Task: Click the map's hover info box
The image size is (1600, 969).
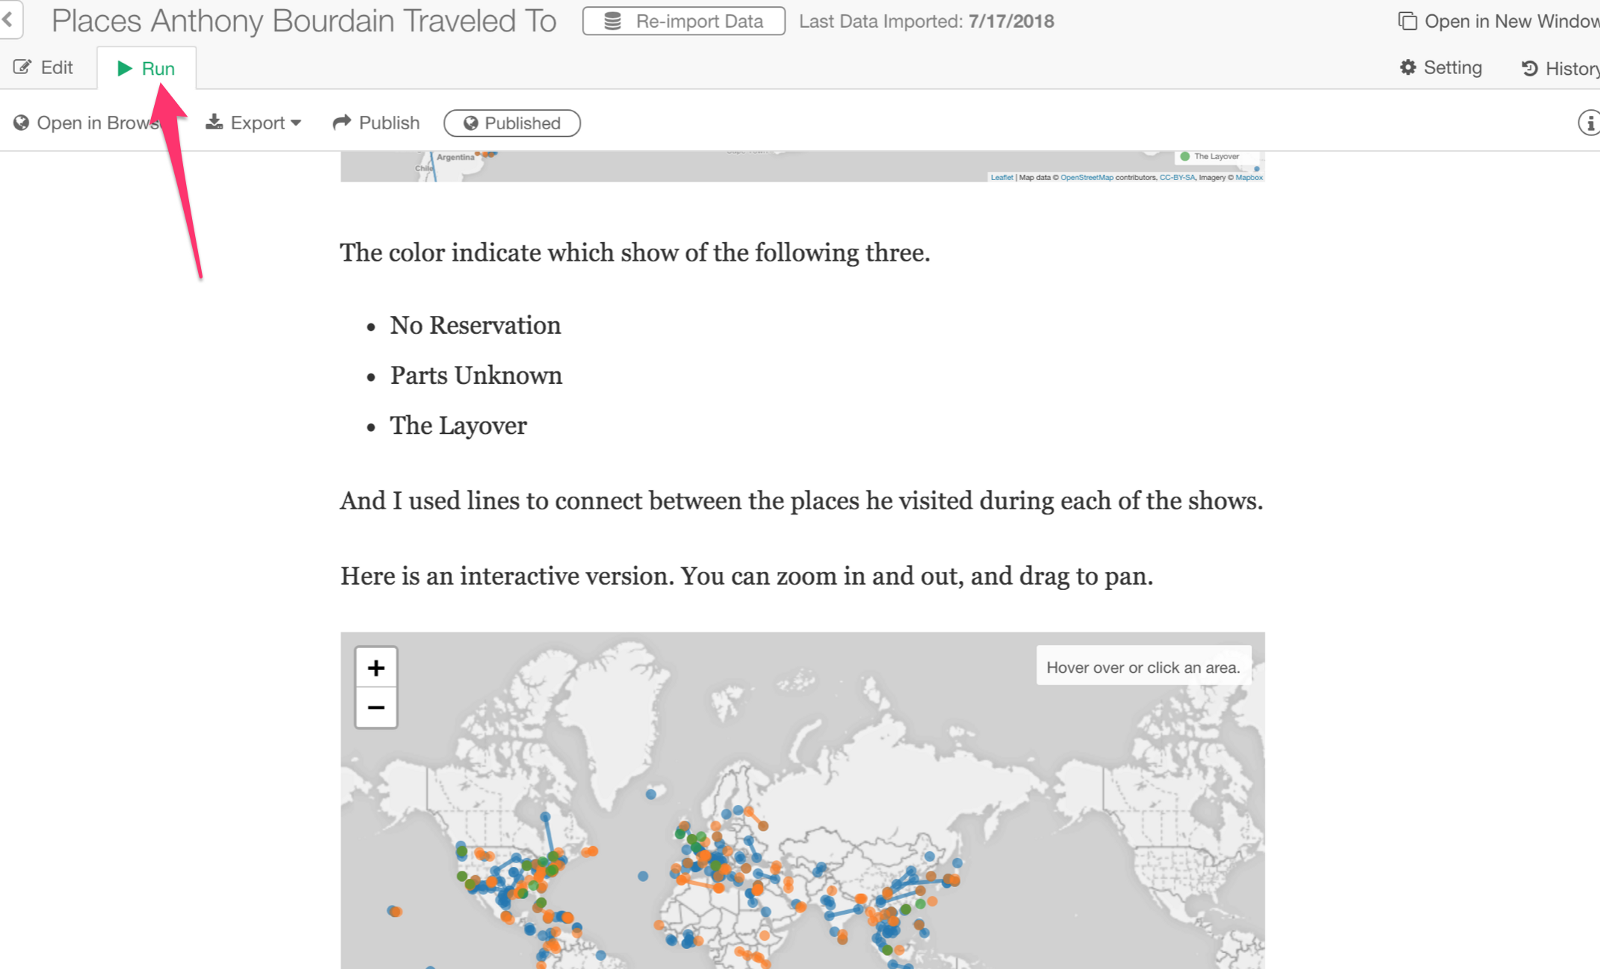Action: pyautogui.click(x=1143, y=668)
